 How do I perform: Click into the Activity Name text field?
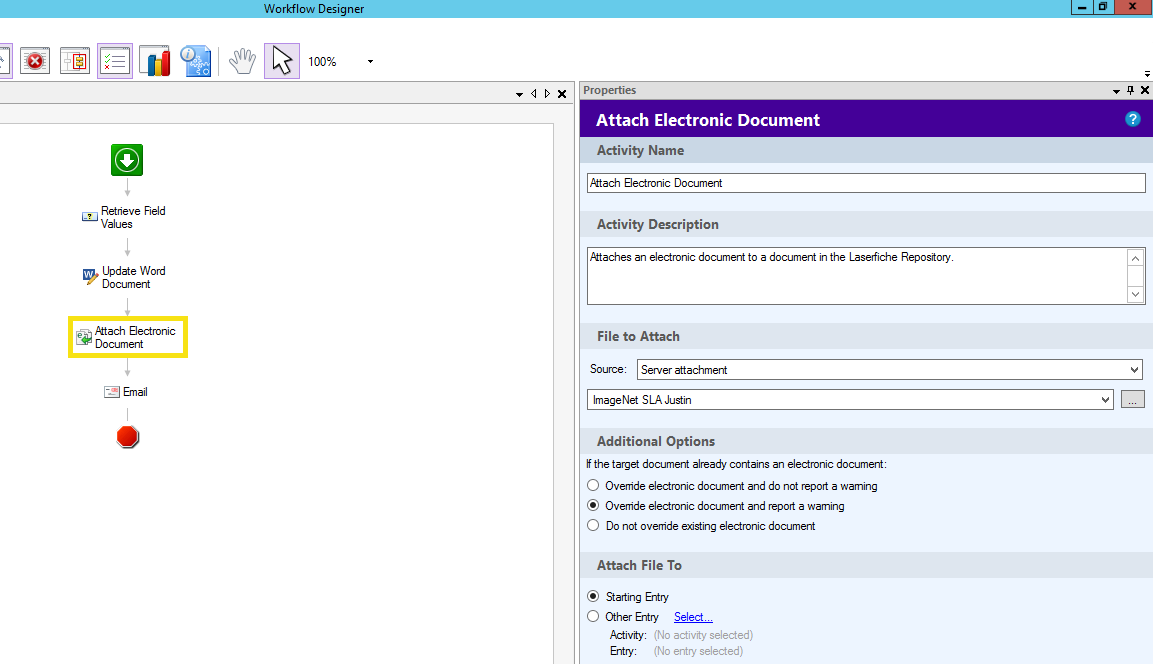click(x=865, y=183)
